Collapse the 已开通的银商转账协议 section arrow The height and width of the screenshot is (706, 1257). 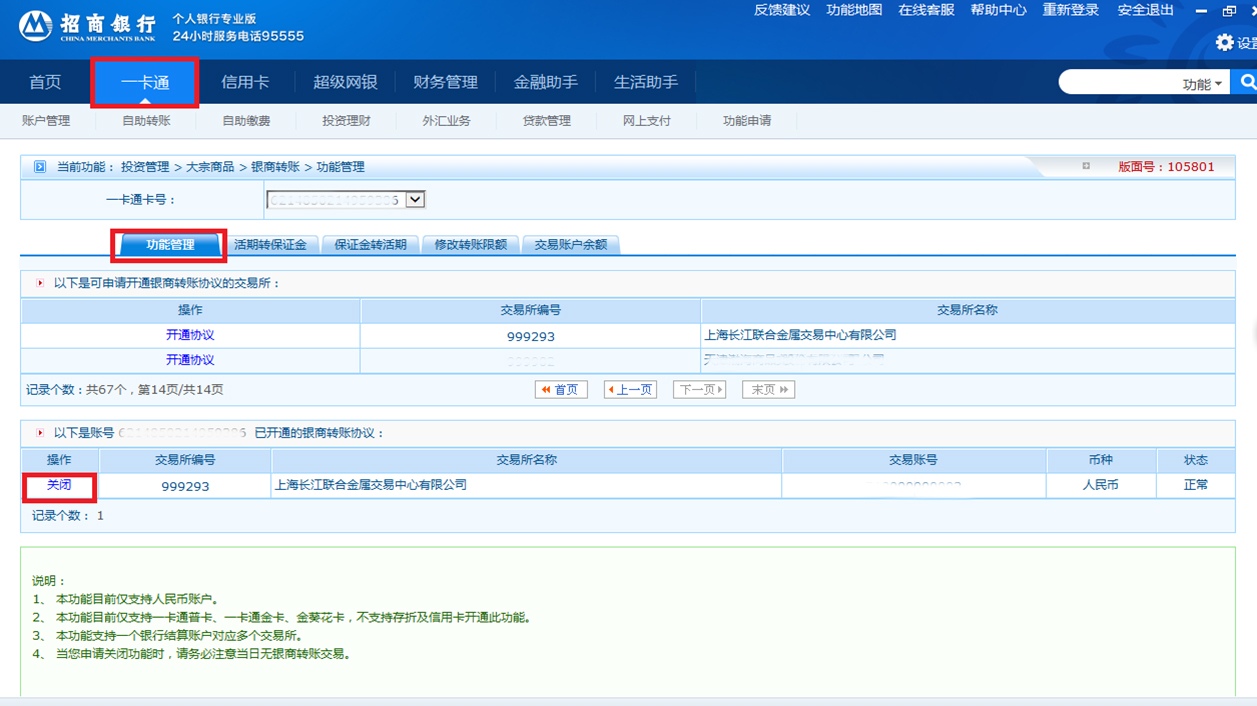coord(40,433)
